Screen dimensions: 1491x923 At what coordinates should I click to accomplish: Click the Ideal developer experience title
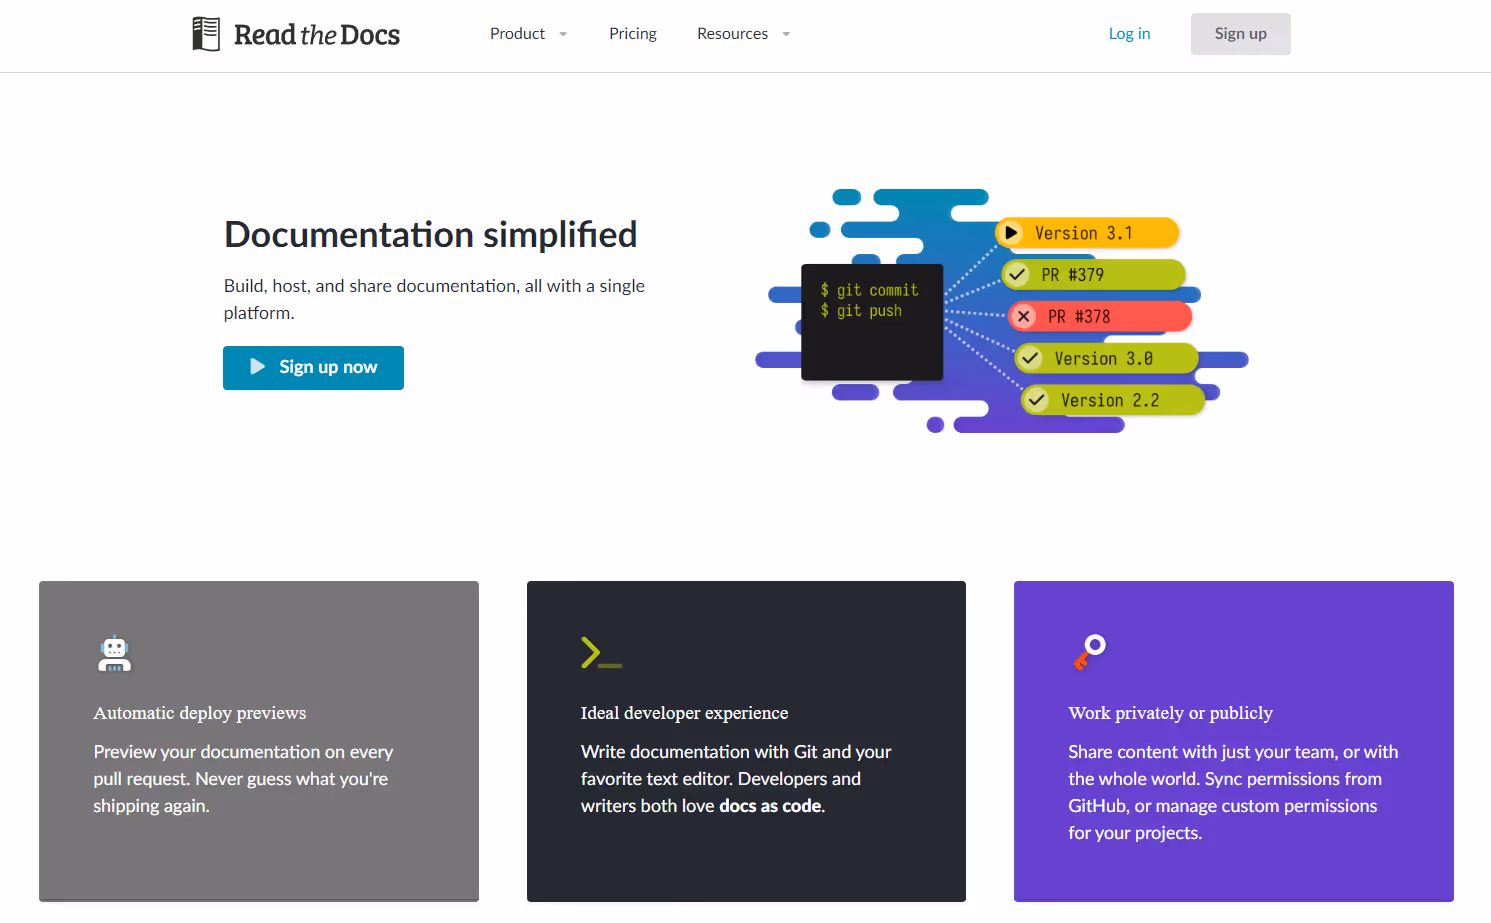[x=684, y=713]
